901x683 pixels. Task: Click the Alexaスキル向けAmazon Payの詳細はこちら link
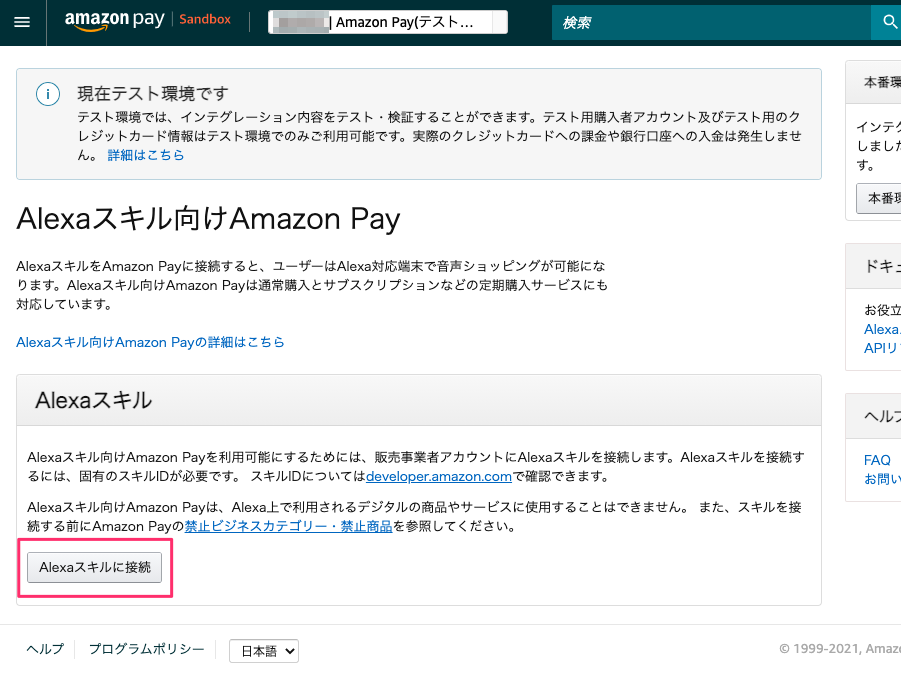[x=149, y=342]
